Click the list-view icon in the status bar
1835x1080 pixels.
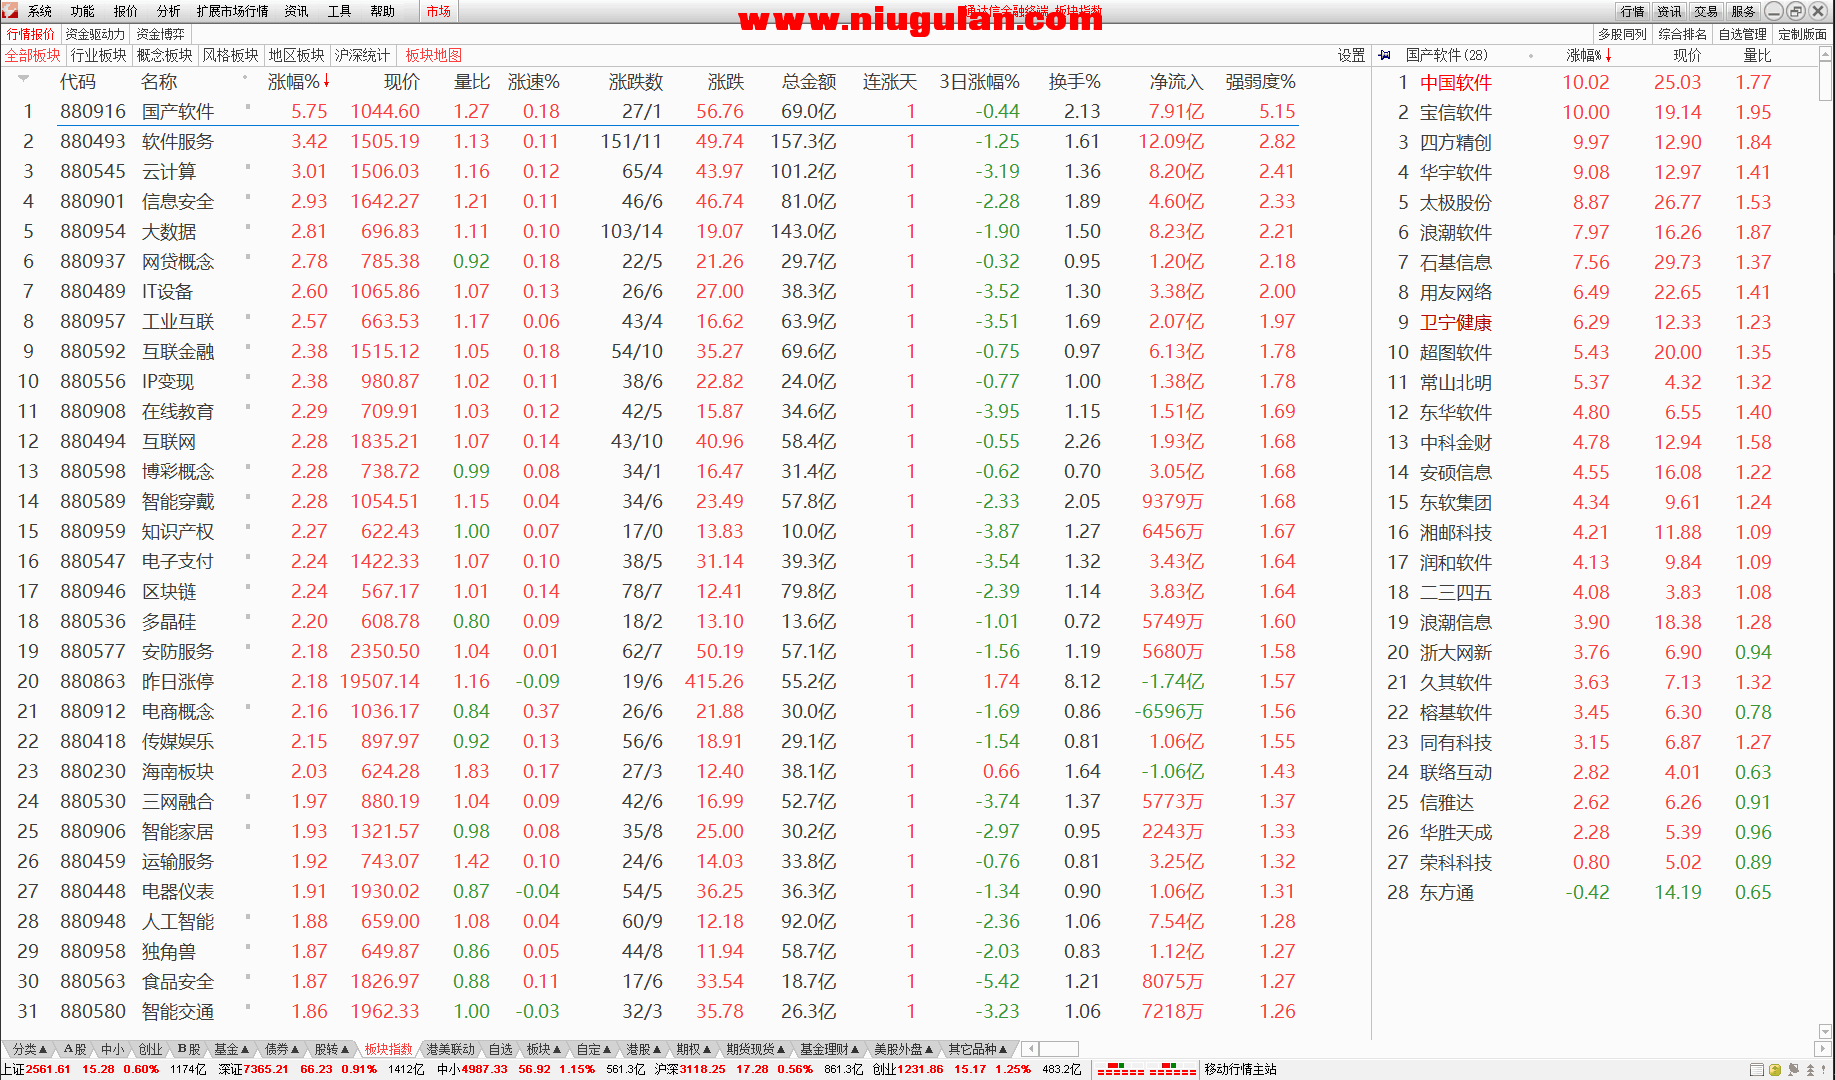point(1757,1070)
